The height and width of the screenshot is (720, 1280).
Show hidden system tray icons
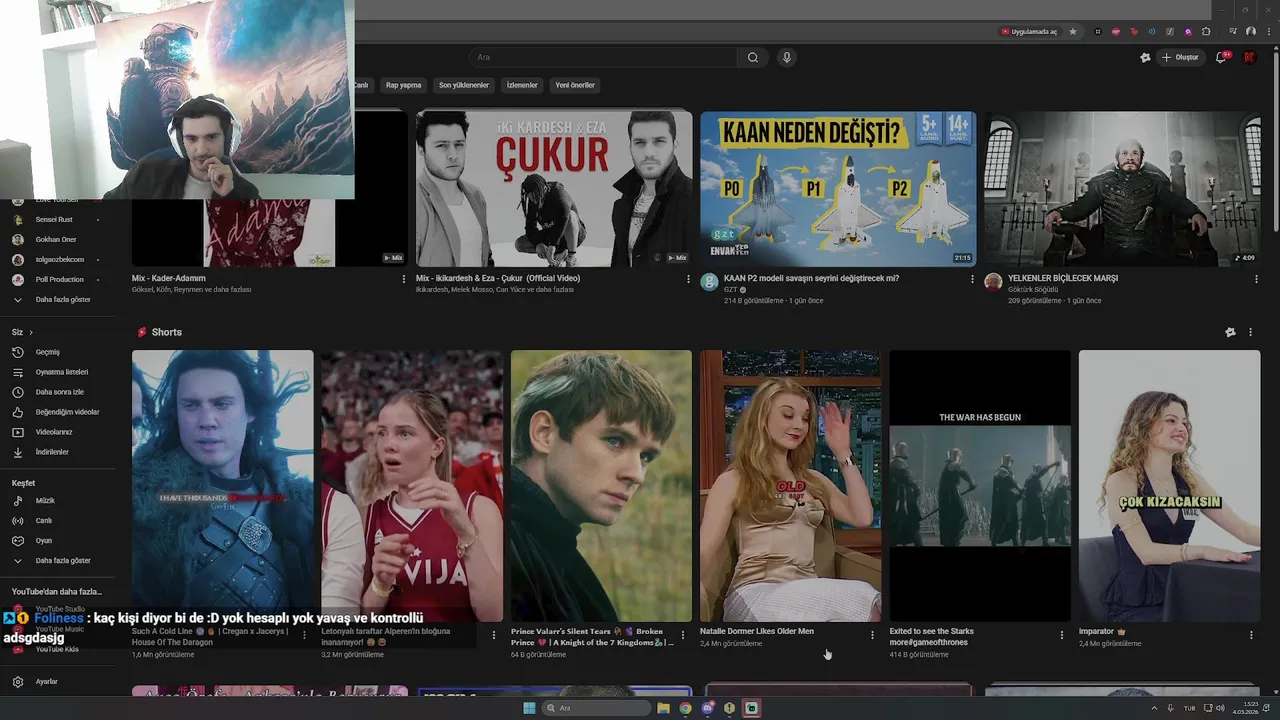[1154, 708]
